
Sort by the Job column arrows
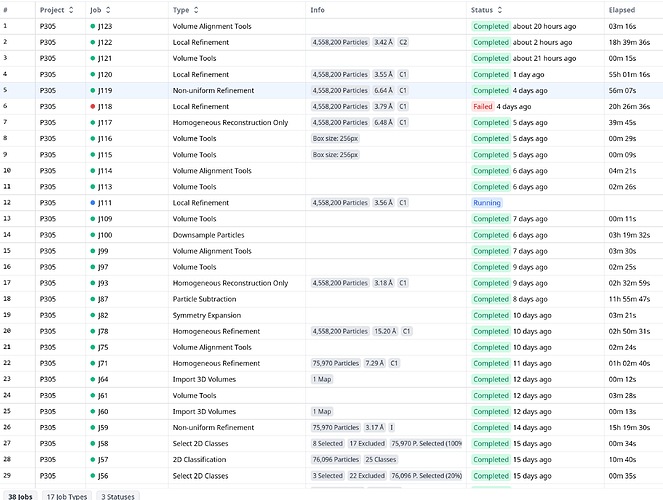(108, 10)
